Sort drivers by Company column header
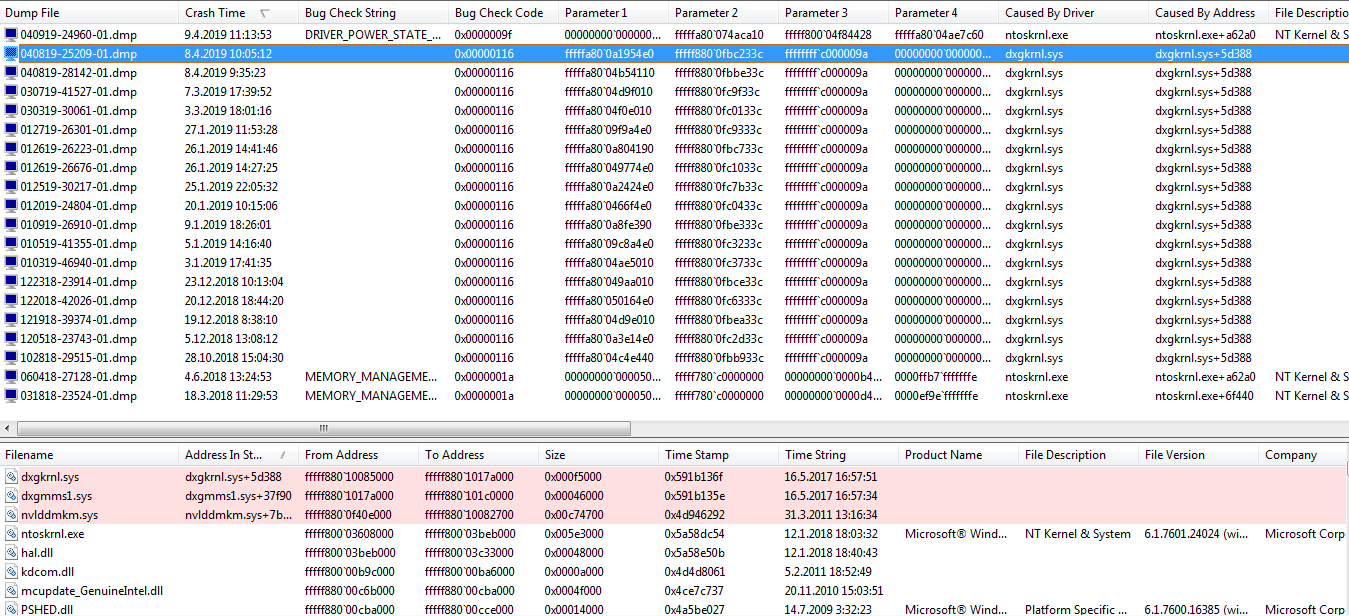 (1304, 455)
